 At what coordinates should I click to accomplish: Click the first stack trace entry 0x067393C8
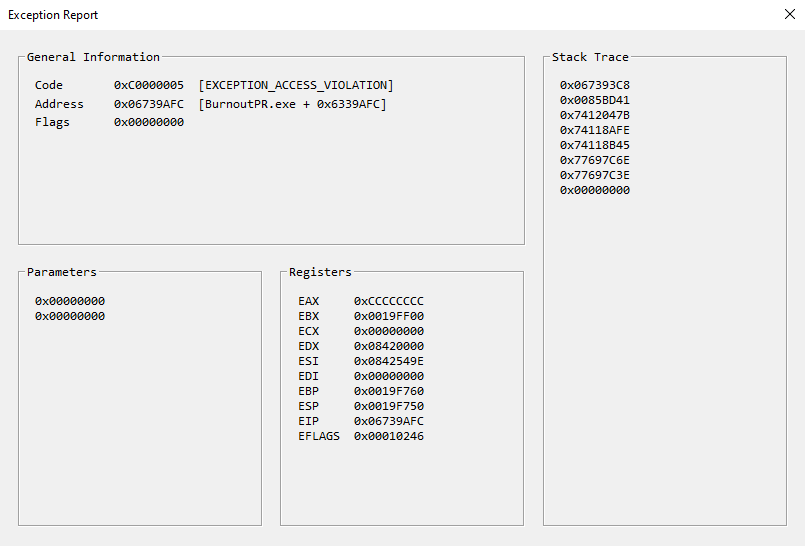pyautogui.click(x=594, y=86)
